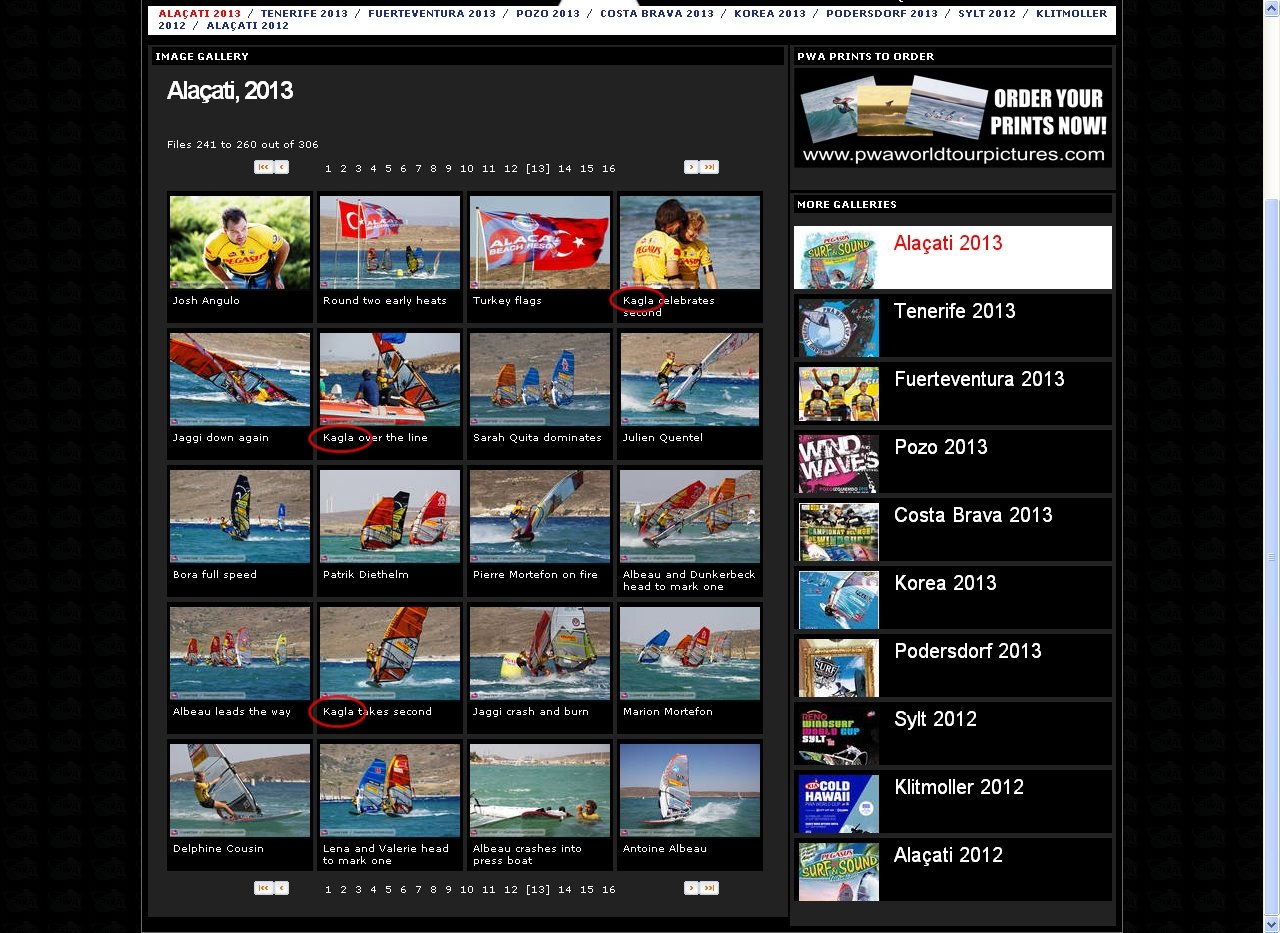Click next page arrow below the gallery
The height and width of the screenshot is (933, 1280).
[691, 888]
